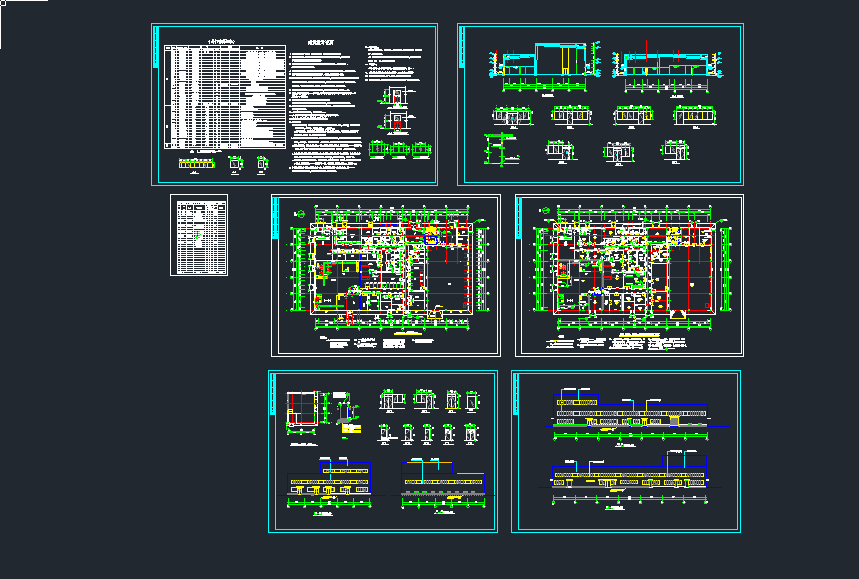The image size is (859, 579).
Task: Click the small standalone table sheet
Action: pos(199,235)
